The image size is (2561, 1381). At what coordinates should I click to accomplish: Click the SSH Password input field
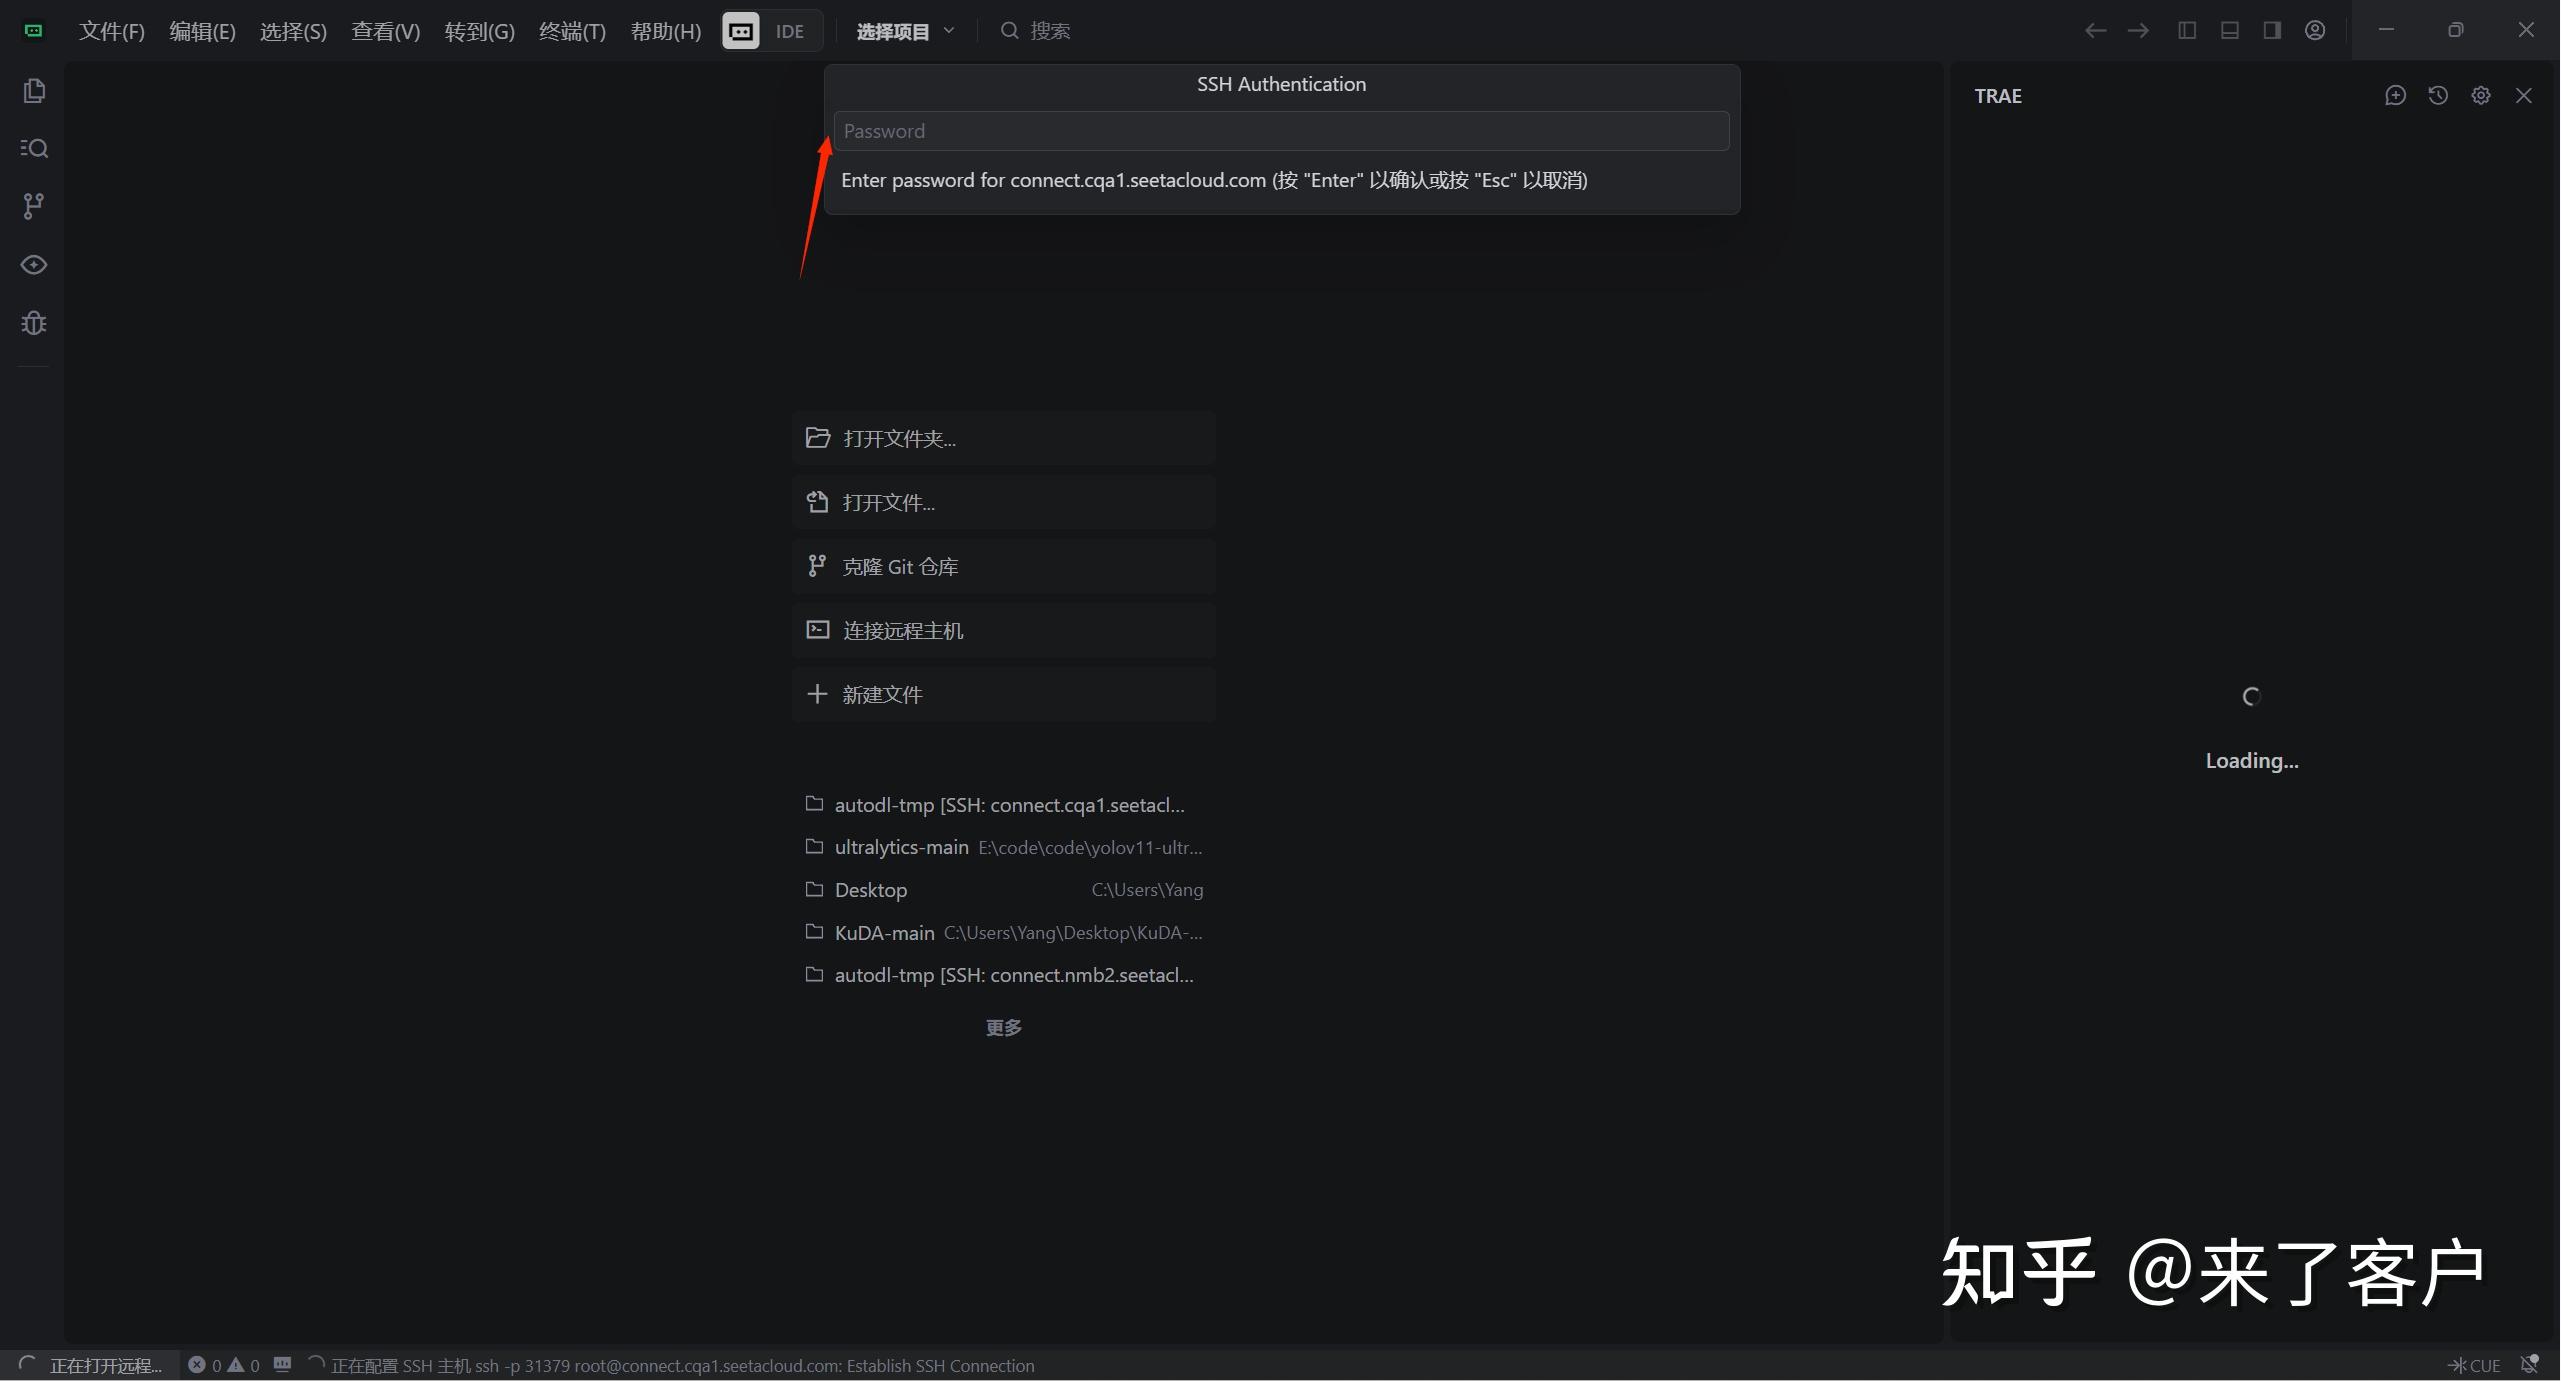pyautogui.click(x=1280, y=130)
